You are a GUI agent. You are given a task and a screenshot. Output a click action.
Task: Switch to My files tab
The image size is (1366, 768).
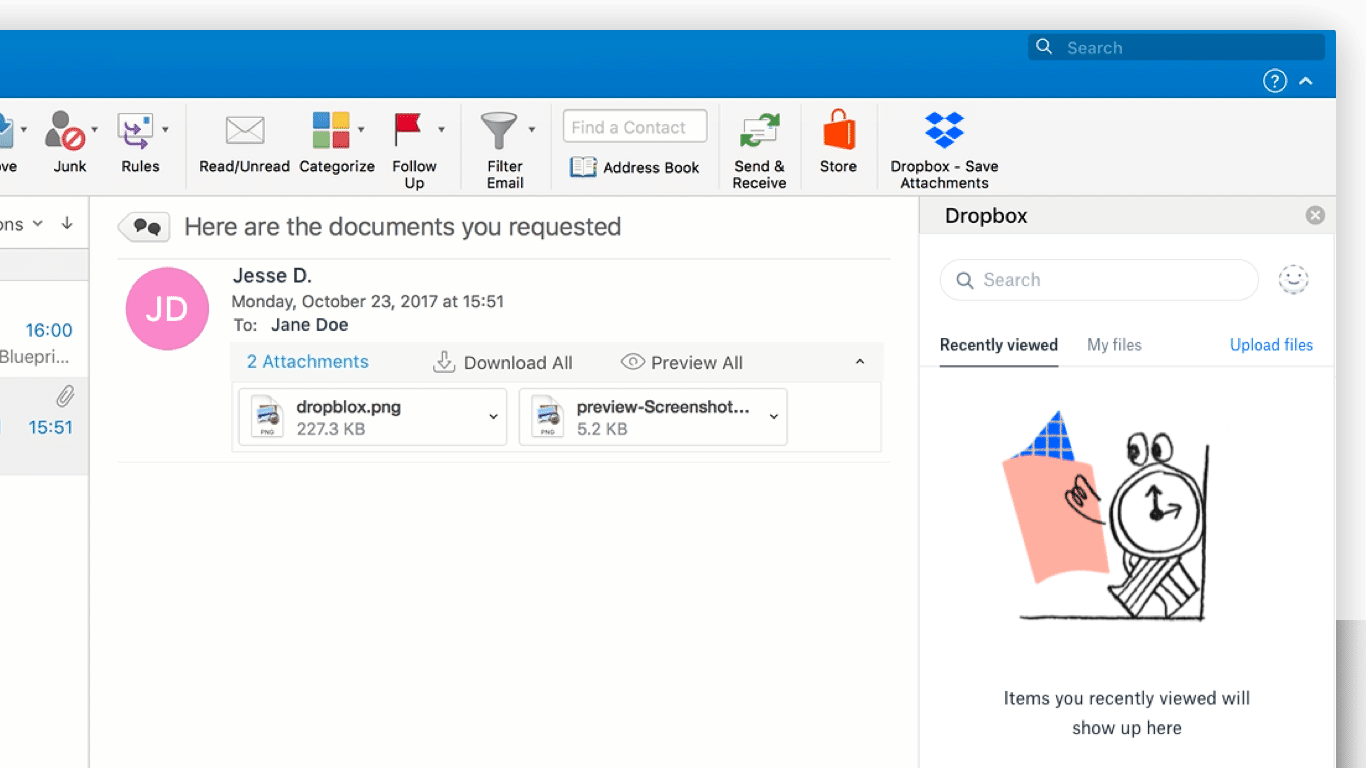point(1114,345)
